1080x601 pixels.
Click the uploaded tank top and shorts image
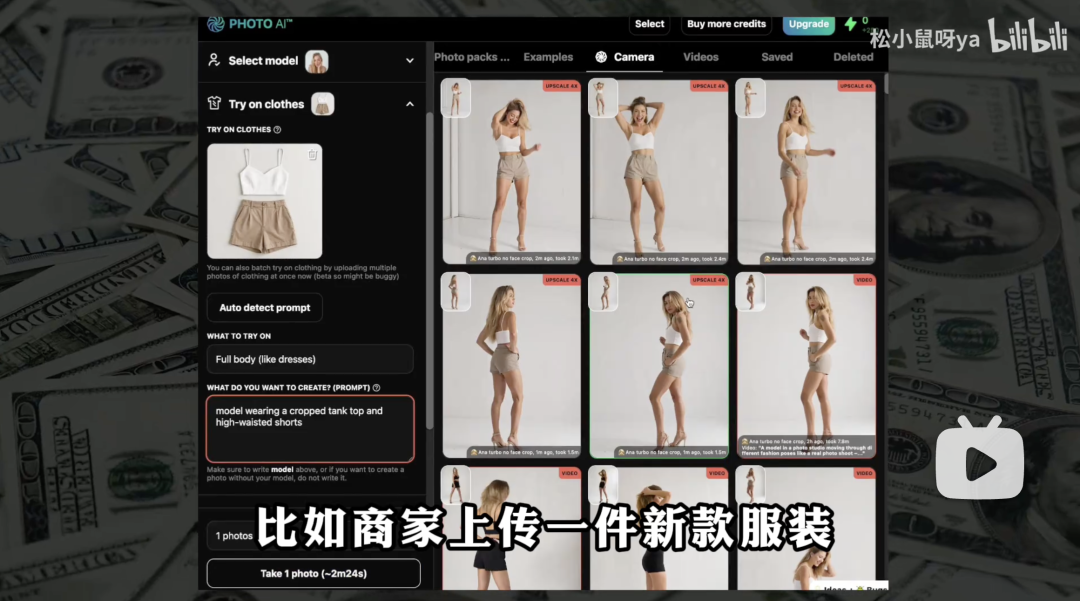pyautogui.click(x=264, y=201)
